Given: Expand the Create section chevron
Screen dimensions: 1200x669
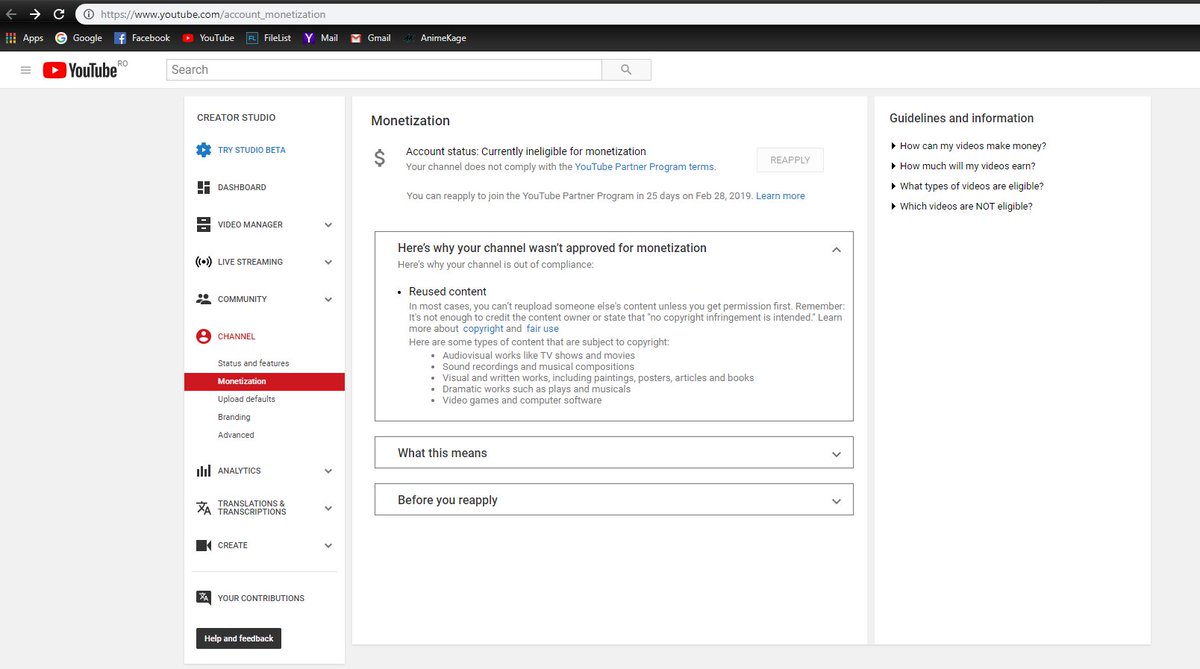Looking at the screenshot, I should click(328, 546).
